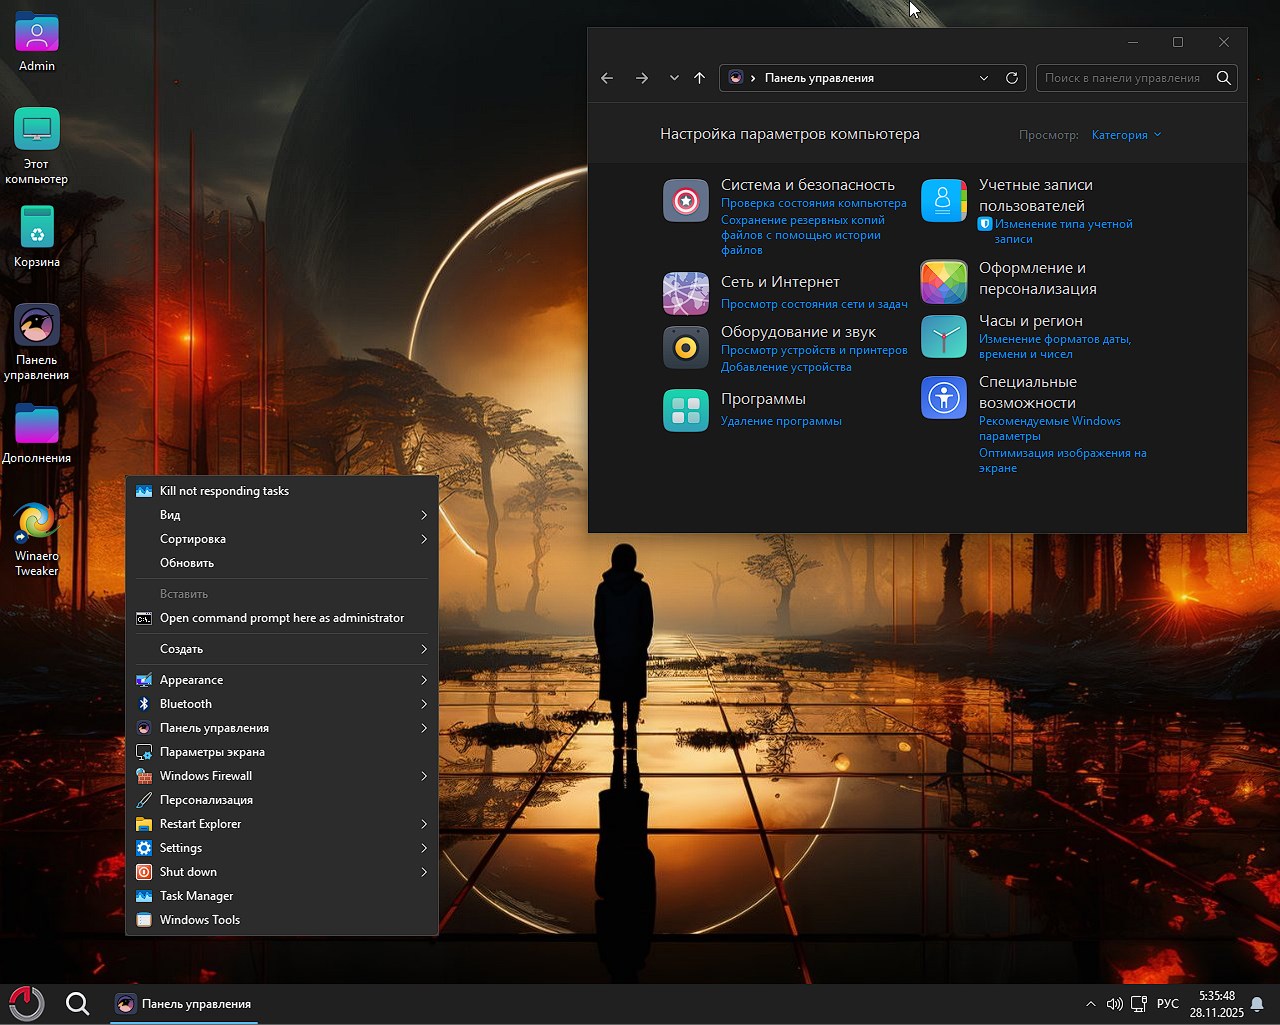Open the taskbar search magnifier
This screenshot has height=1025, width=1280.
[x=77, y=1004]
